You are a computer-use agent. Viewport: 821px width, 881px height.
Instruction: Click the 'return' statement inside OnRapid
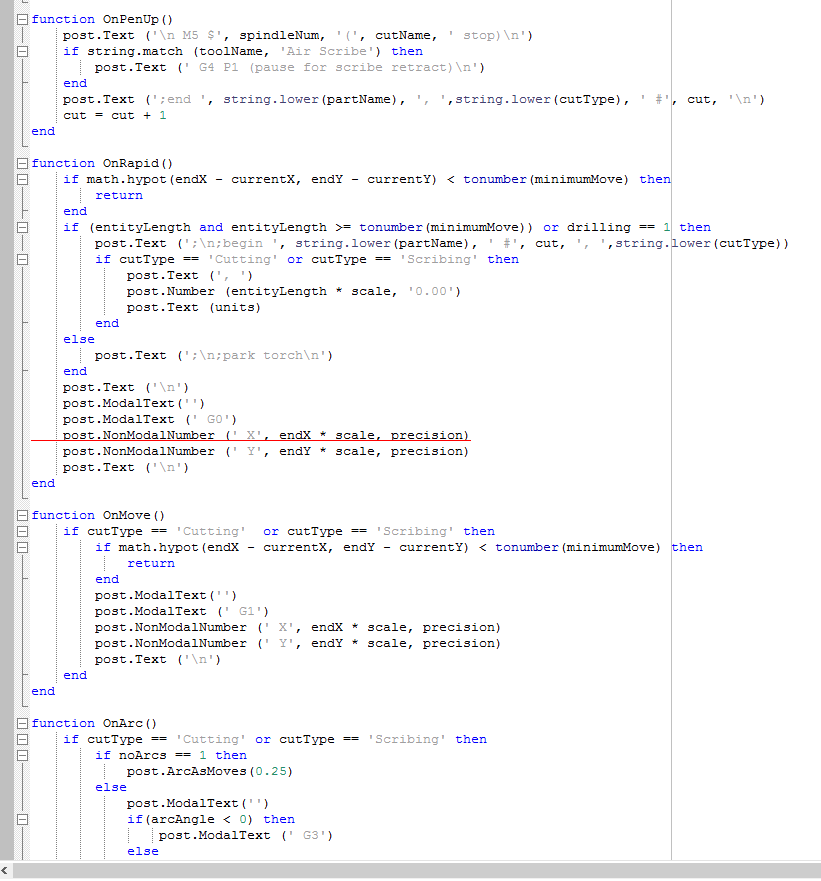point(119,196)
